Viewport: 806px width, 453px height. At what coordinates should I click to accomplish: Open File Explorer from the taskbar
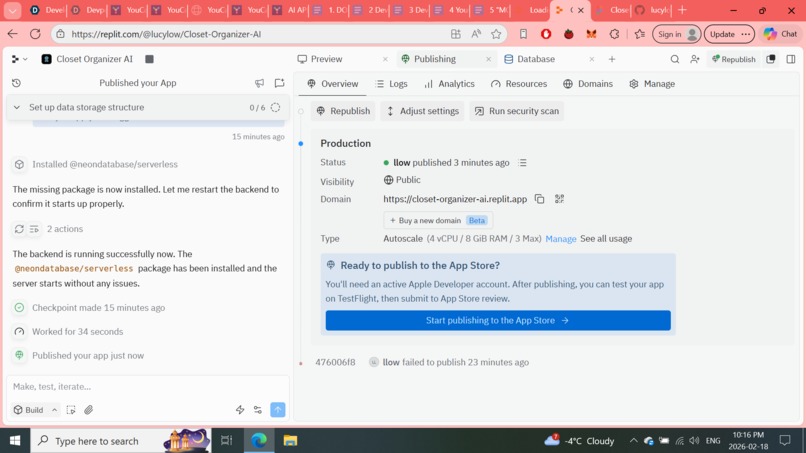pos(290,441)
